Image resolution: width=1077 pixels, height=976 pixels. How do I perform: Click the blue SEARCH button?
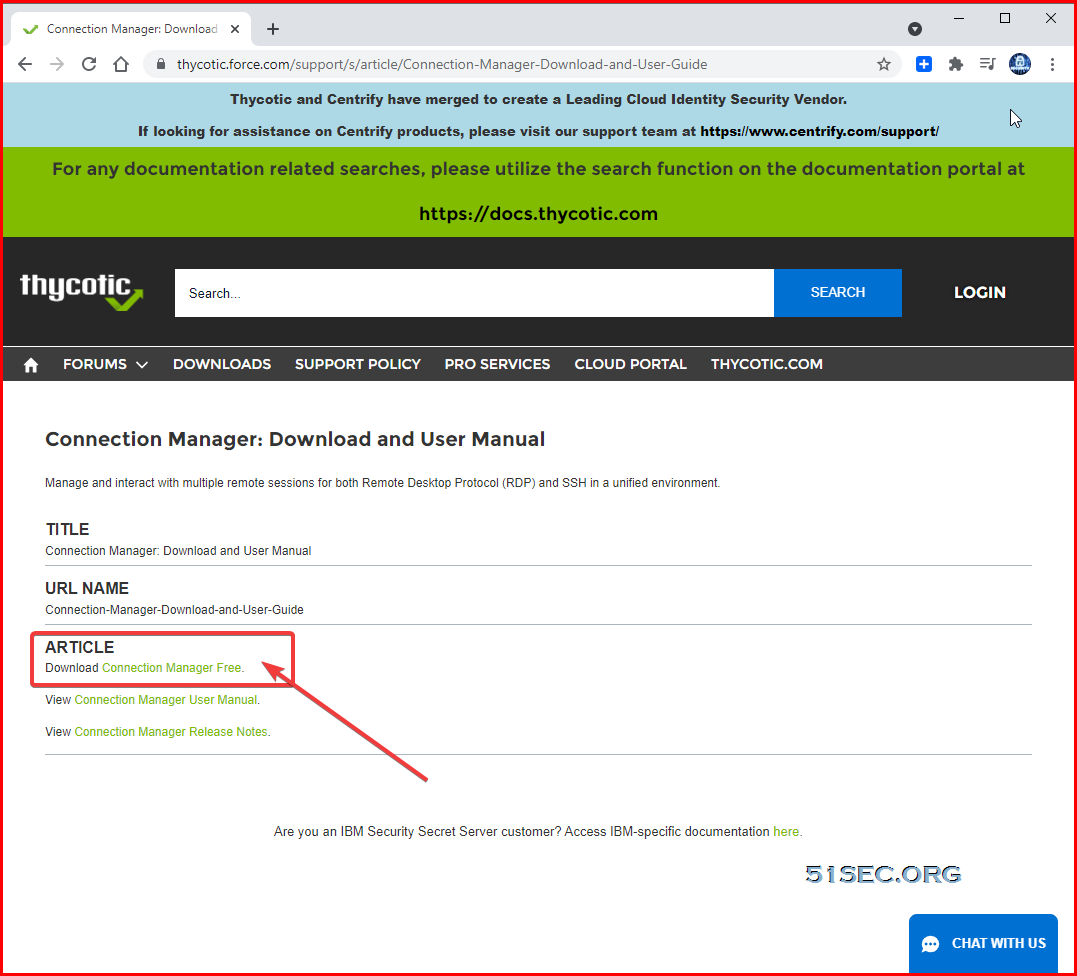coord(838,293)
